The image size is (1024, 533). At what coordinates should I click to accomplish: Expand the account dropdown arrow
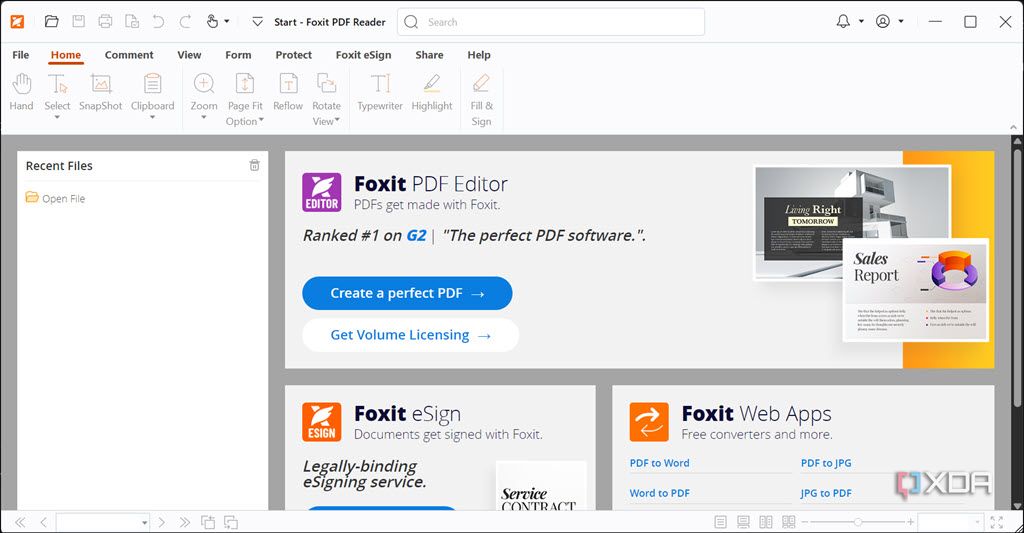[901, 22]
